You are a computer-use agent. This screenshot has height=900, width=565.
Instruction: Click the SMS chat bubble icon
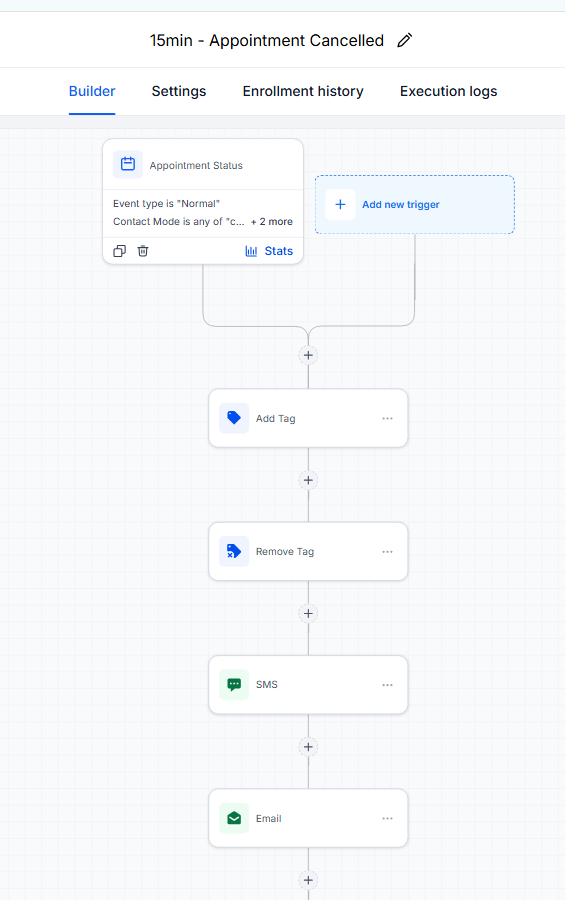[234, 684]
